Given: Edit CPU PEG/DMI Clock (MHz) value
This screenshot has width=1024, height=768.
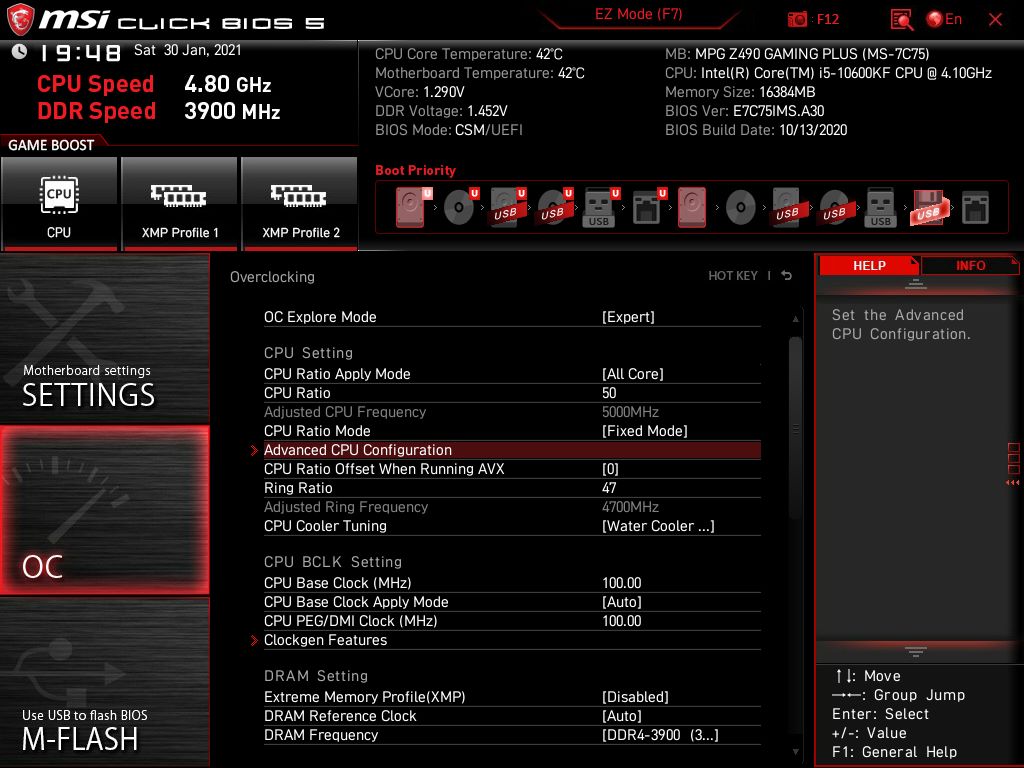Looking at the screenshot, I should point(512,620).
